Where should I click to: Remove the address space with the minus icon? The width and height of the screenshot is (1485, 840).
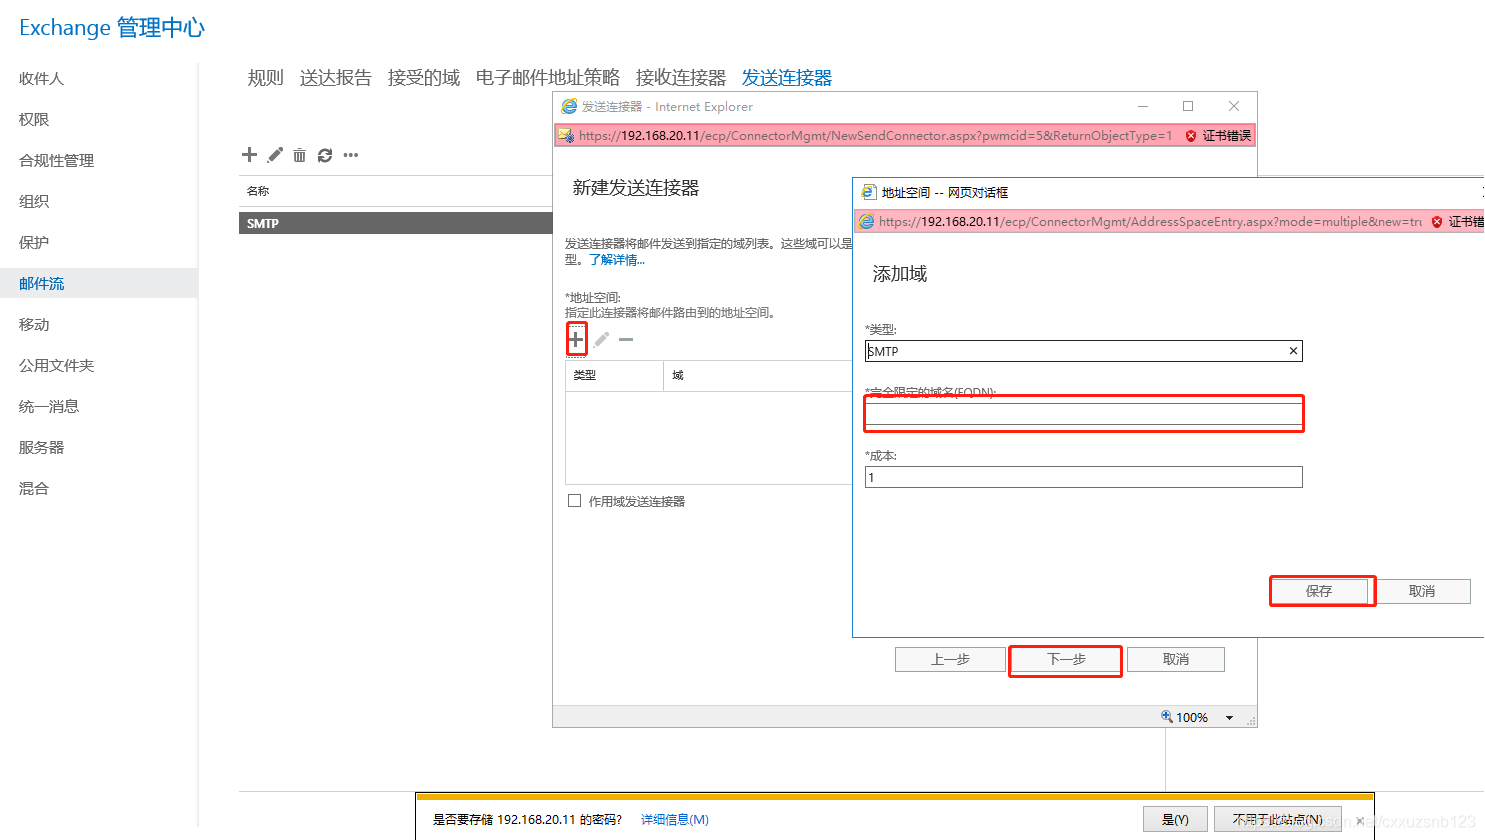click(x=626, y=340)
